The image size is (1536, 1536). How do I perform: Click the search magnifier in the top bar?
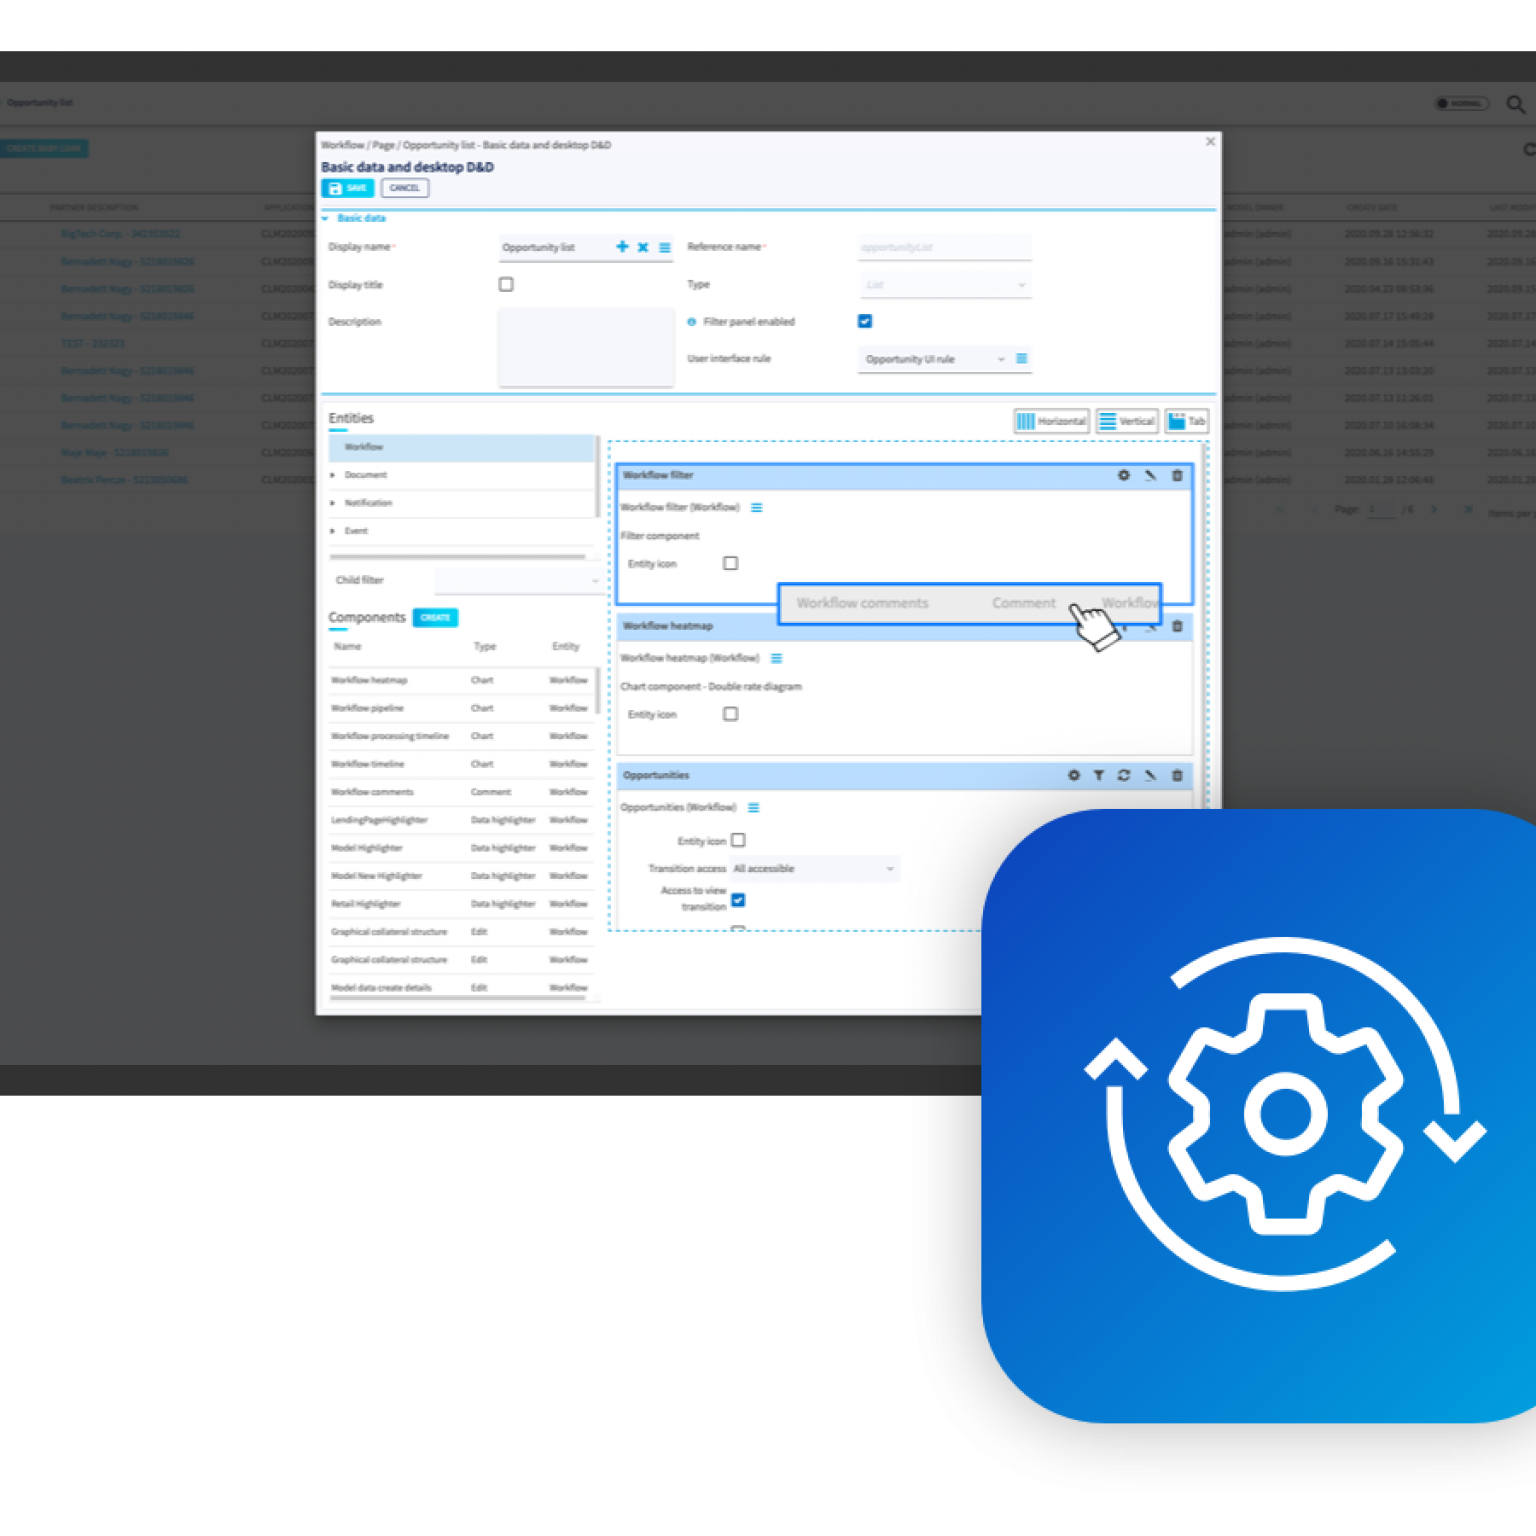tap(1515, 104)
